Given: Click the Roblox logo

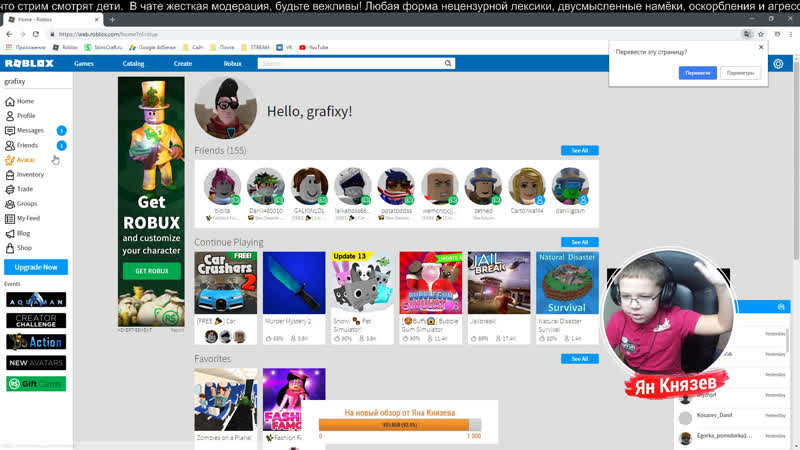Looking at the screenshot, I should (29, 63).
